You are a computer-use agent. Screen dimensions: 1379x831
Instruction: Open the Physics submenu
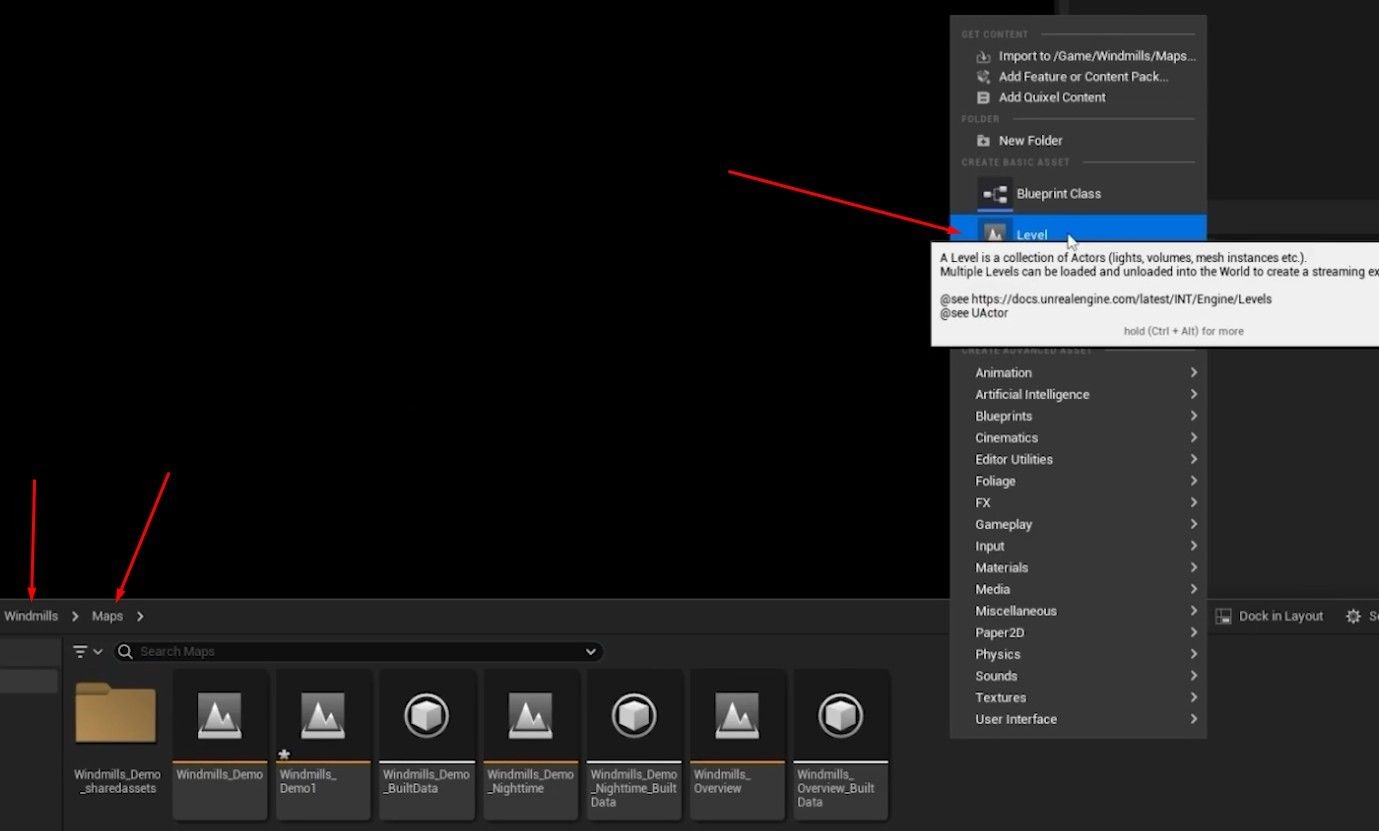coord(1078,655)
